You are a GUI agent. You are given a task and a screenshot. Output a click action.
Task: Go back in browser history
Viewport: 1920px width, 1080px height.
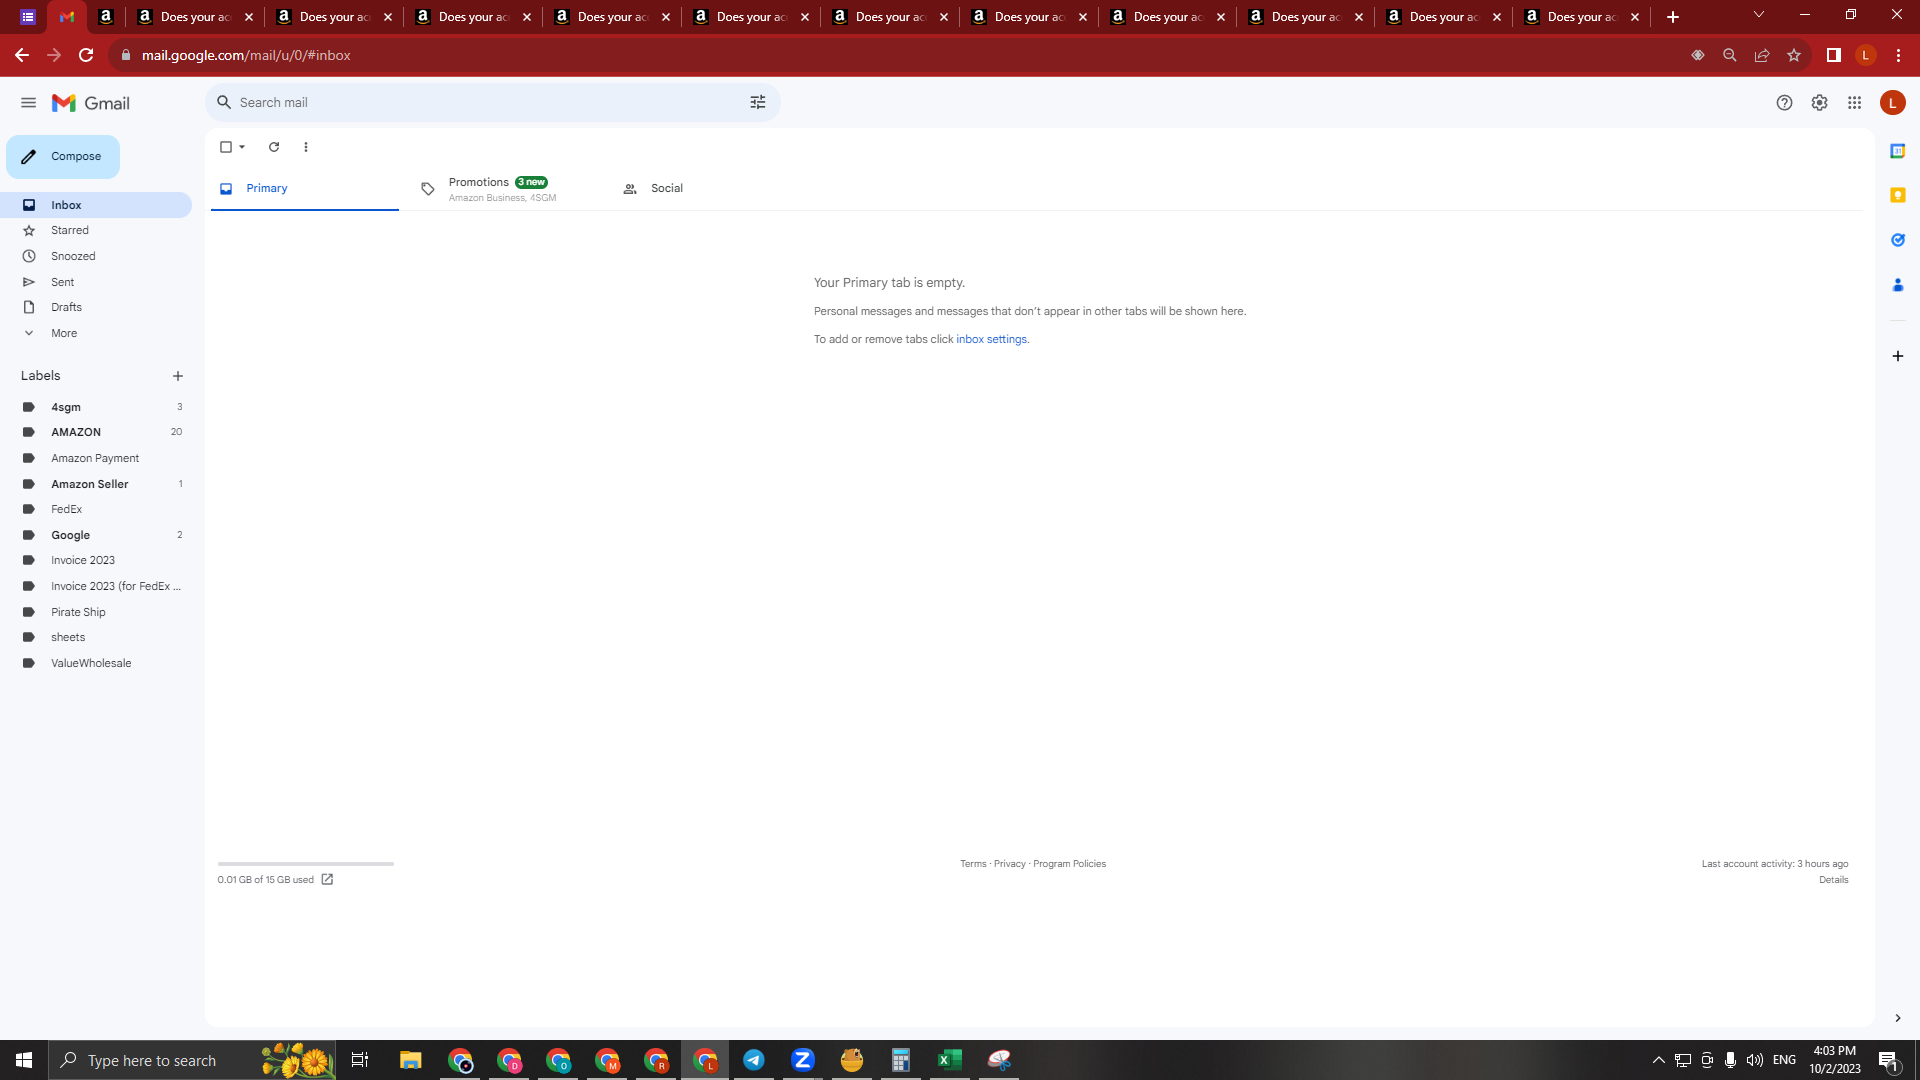click(22, 55)
